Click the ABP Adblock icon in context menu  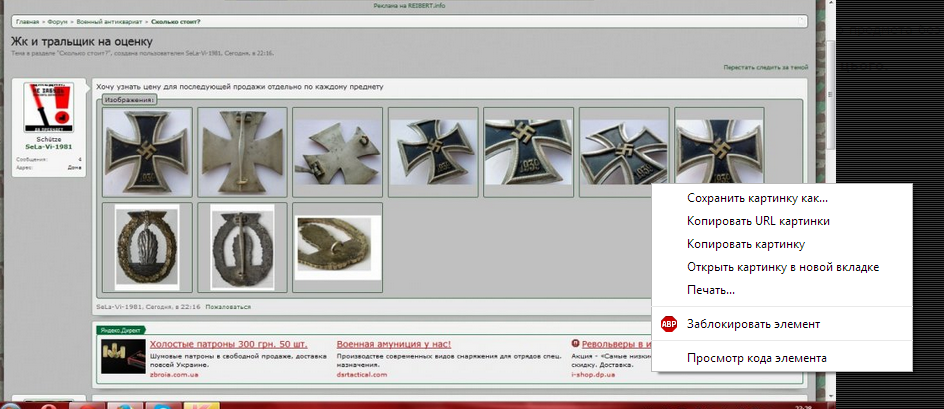(668, 324)
